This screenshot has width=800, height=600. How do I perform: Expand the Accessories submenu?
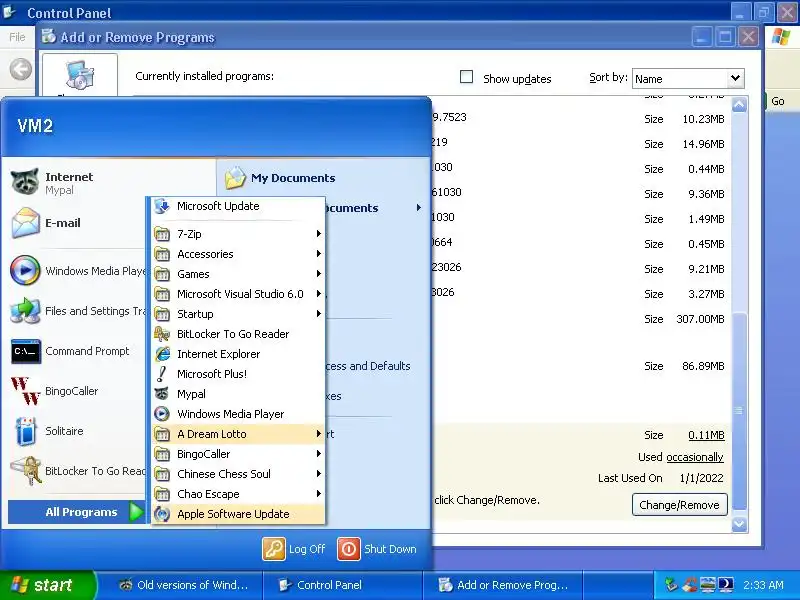238,254
